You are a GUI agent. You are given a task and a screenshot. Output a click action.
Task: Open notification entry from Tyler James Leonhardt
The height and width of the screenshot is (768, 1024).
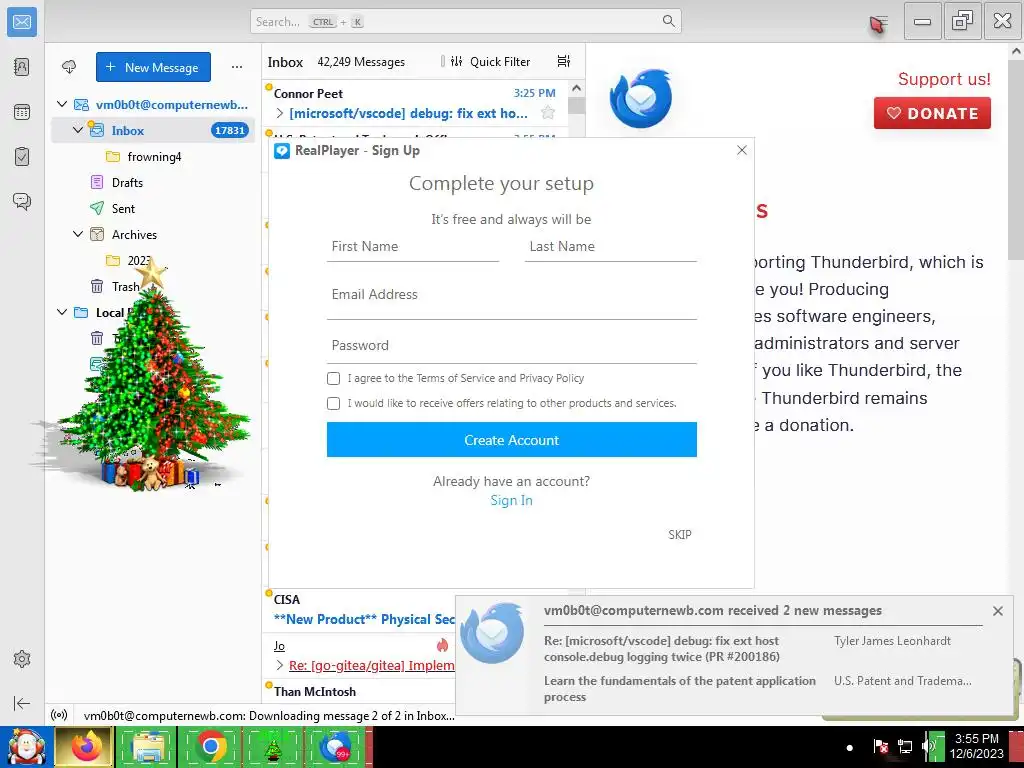pyautogui.click(x=762, y=649)
